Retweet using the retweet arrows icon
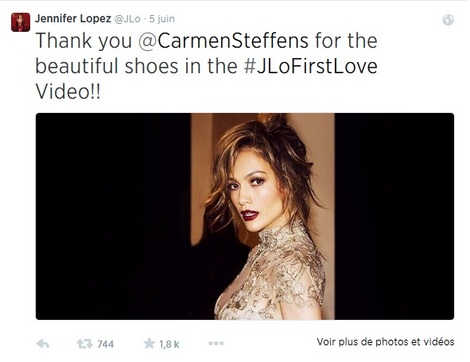 pos(85,344)
